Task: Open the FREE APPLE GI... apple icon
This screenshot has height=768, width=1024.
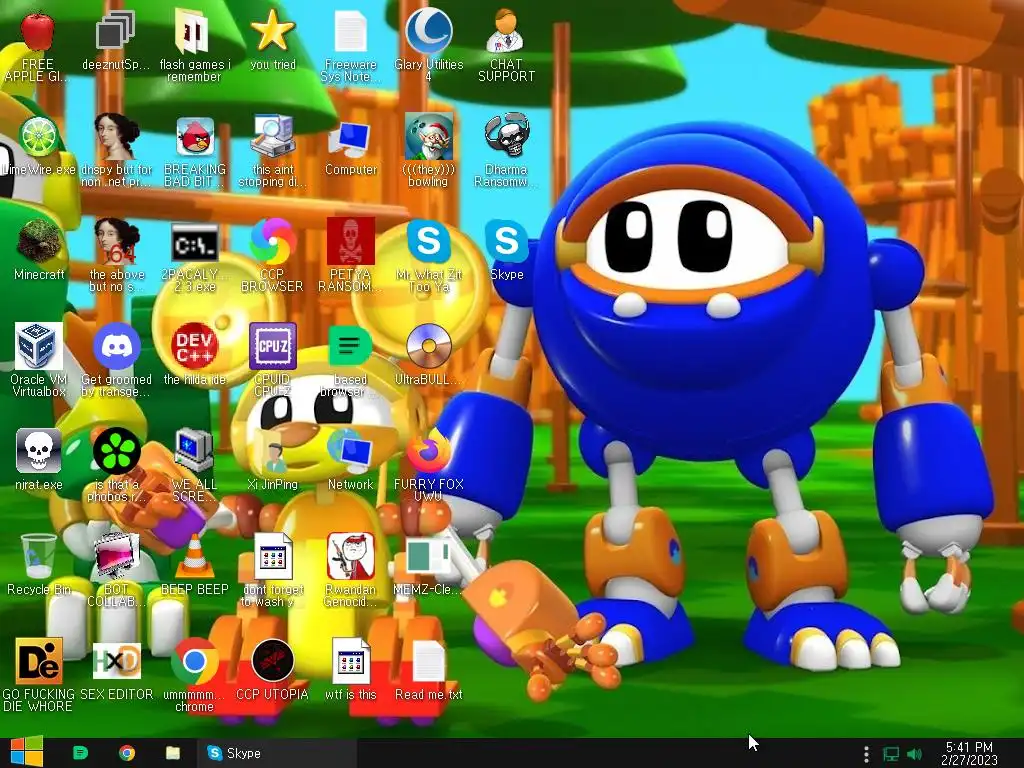Action: [x=38, y=31]
